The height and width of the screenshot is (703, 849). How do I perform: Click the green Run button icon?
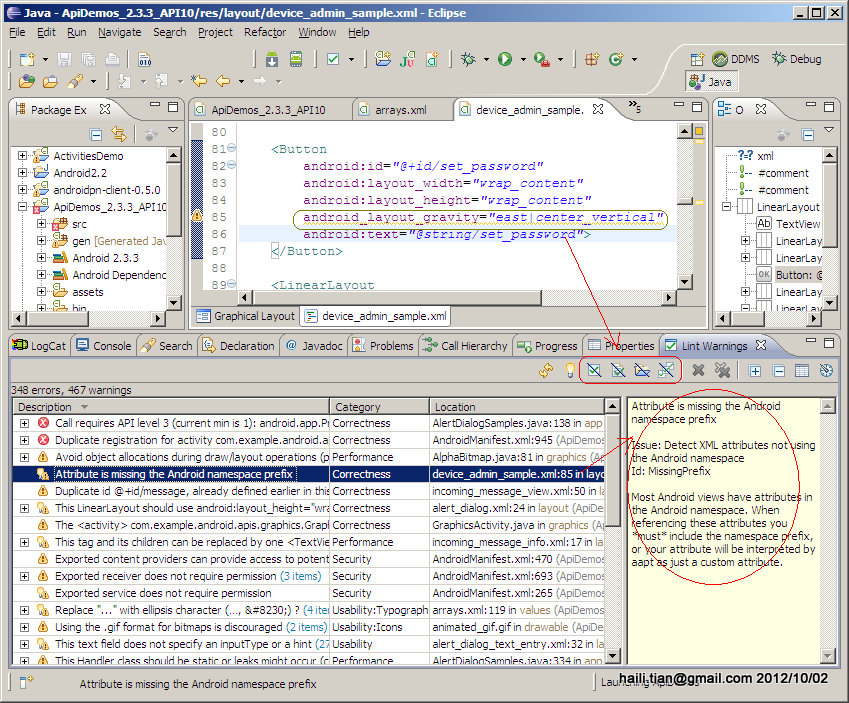[505, 59]
